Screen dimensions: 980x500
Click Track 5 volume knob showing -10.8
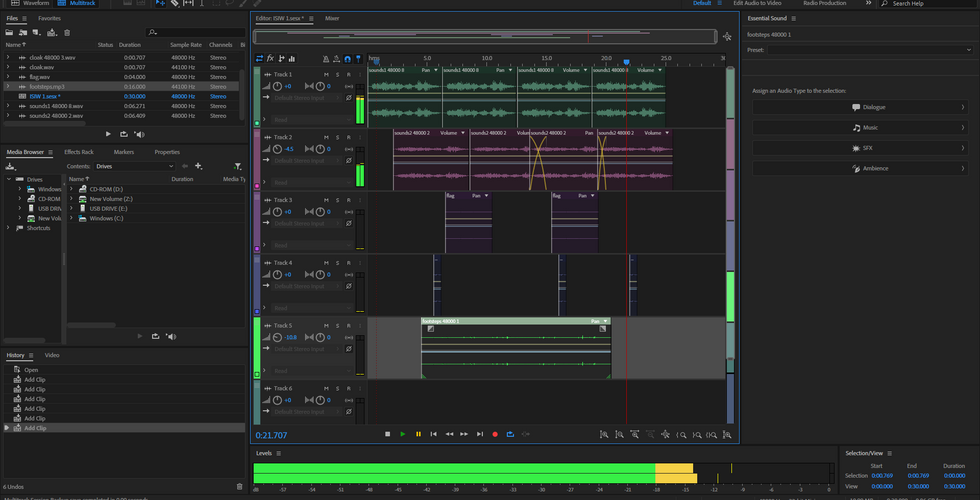[x=278, y=338]
